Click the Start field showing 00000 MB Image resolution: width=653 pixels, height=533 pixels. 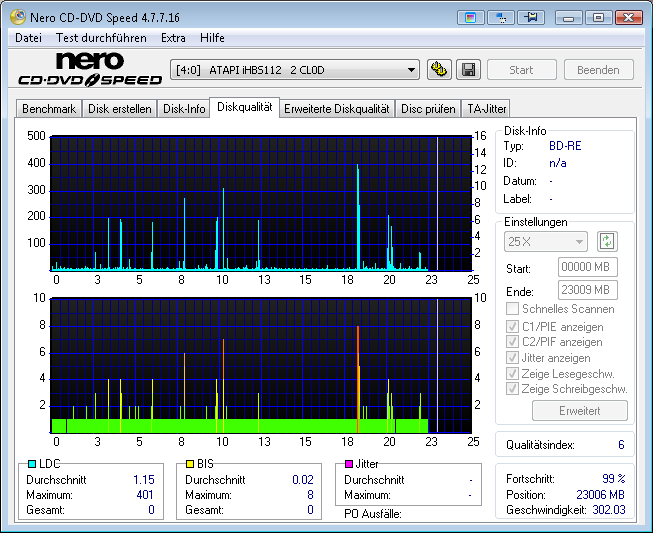point(588,267)
